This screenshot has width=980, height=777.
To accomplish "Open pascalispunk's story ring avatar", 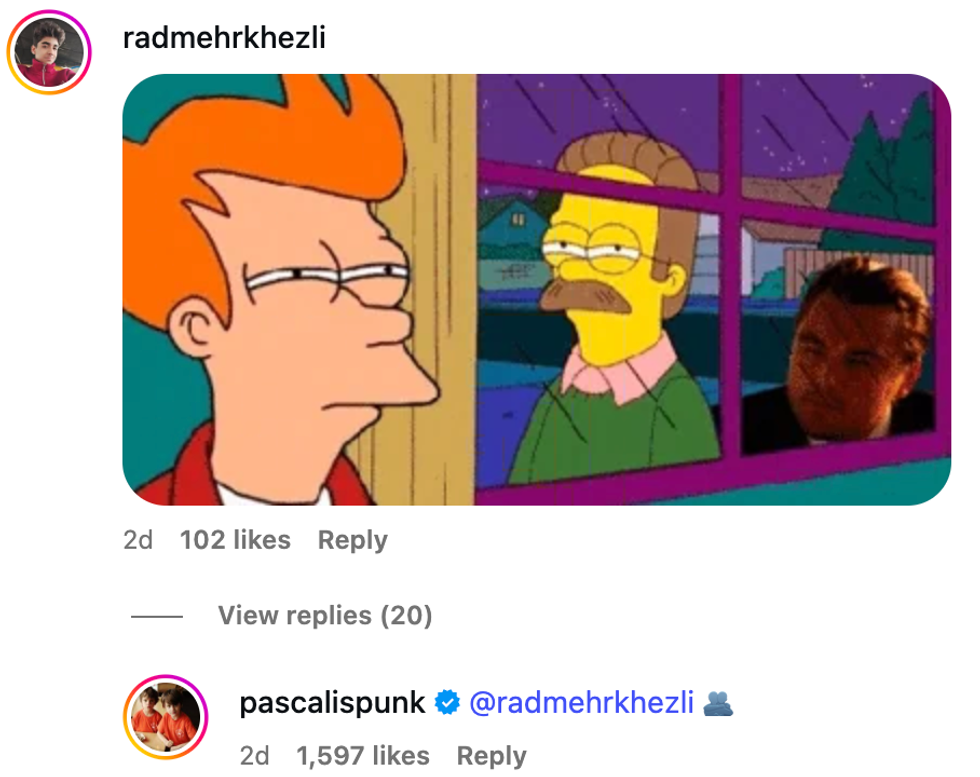I will click(166, 716).
